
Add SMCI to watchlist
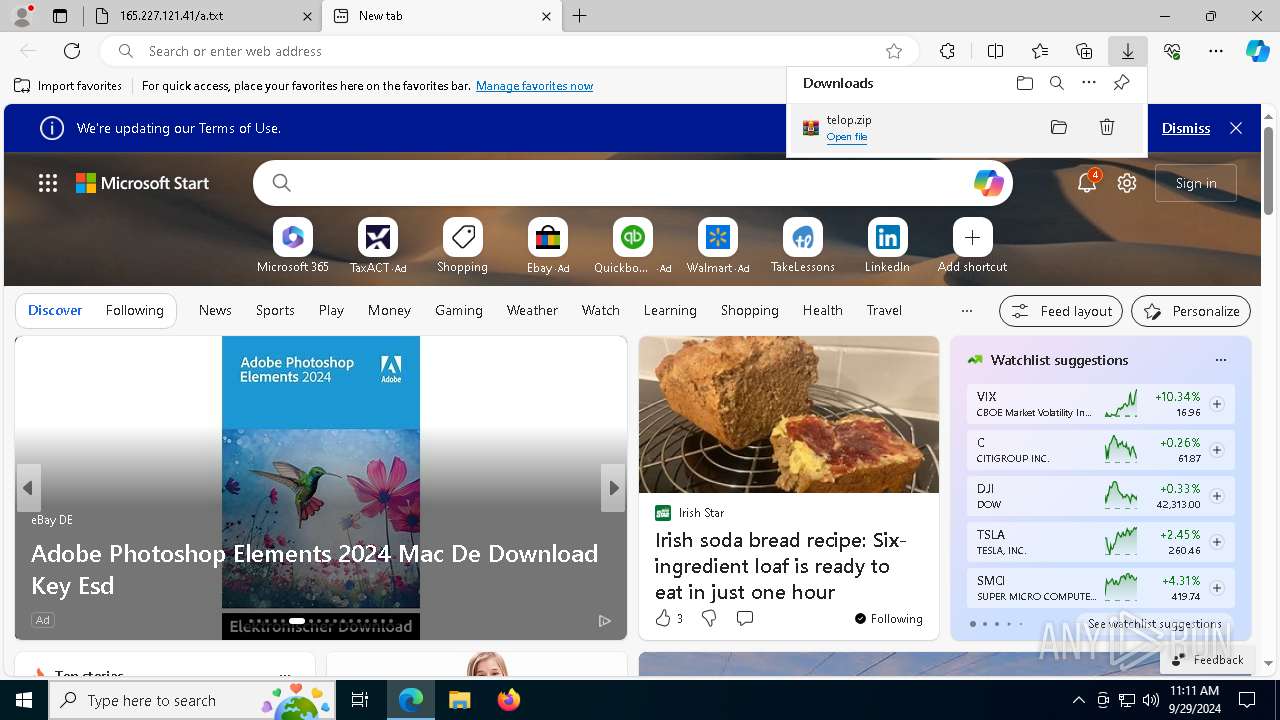(1217, 588)
